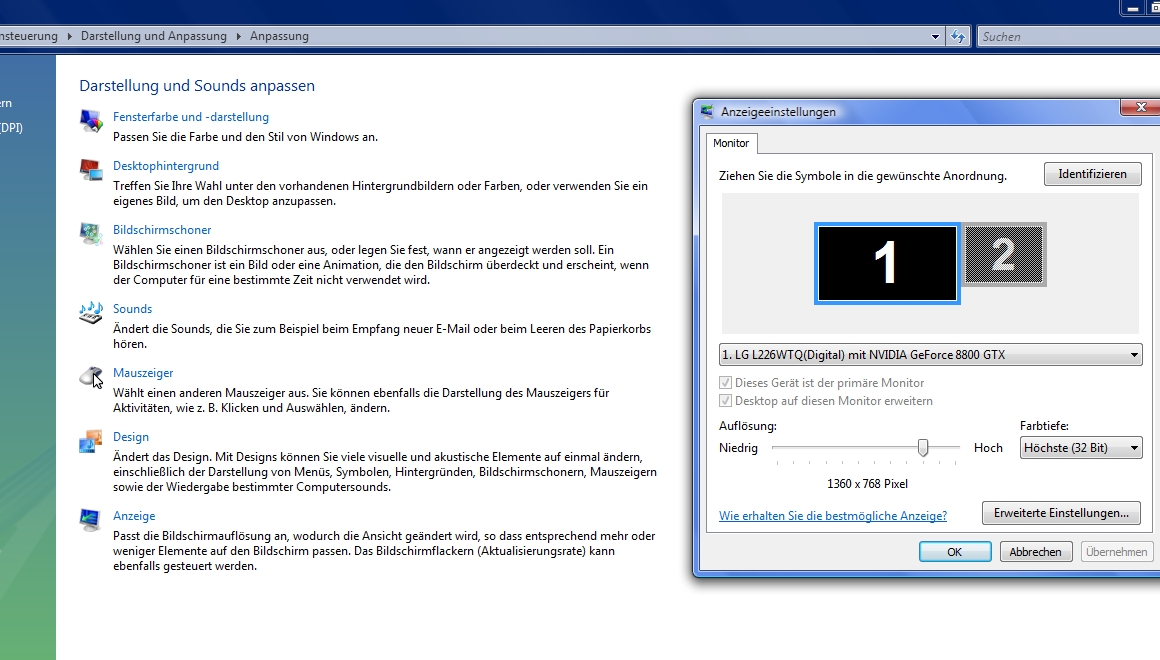Open the Anzeige monitor icon
The image size is (1160, 660).
tap(91, 520)
